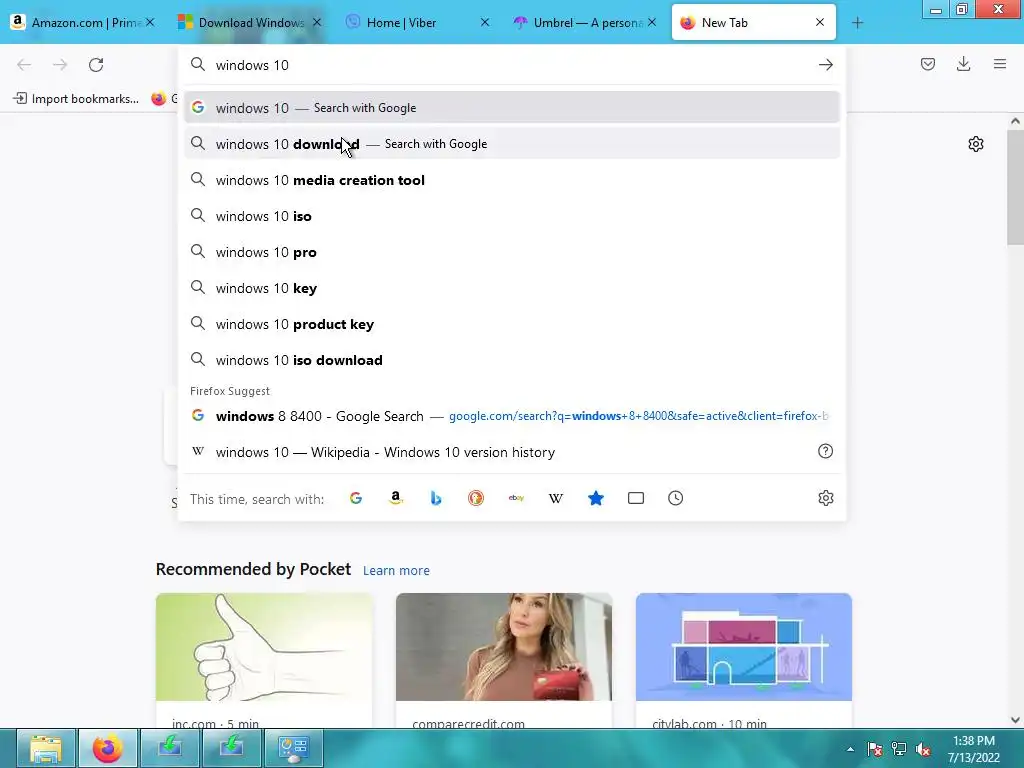Screen dimensions: 1024x768
Task: Search this time with Wikipedia icon
Action: click(x=556, y=498)
